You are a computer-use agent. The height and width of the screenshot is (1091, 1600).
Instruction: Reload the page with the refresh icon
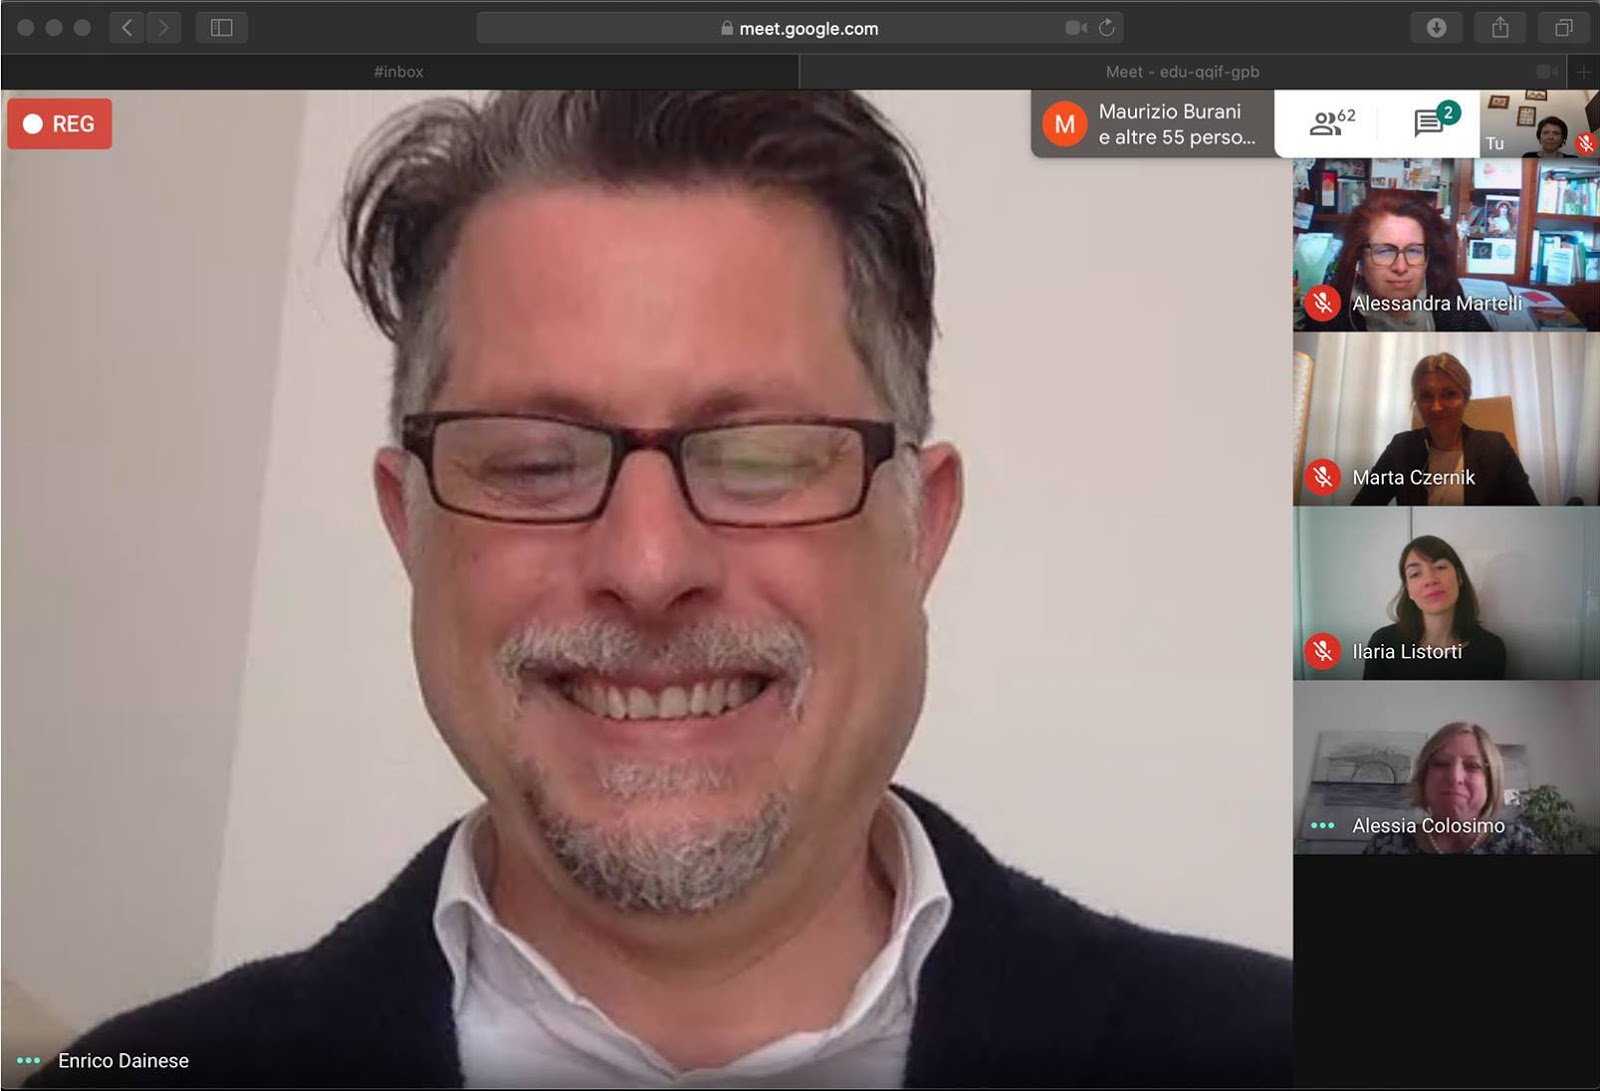pos(1106,28)
